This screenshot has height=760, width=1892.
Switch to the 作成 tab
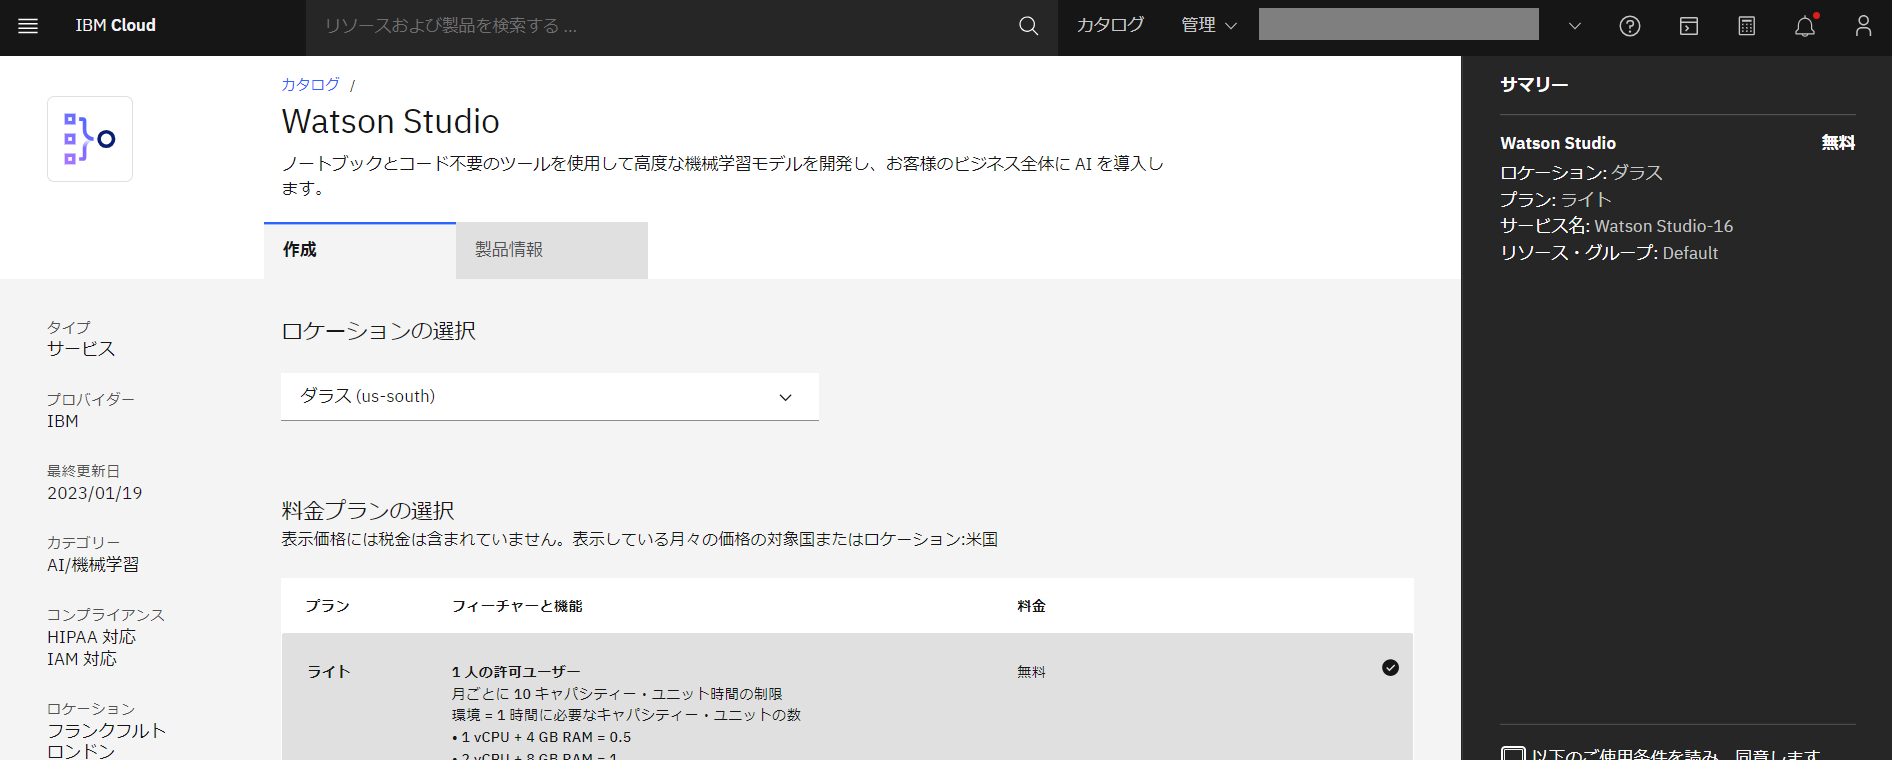pos(360,250)
